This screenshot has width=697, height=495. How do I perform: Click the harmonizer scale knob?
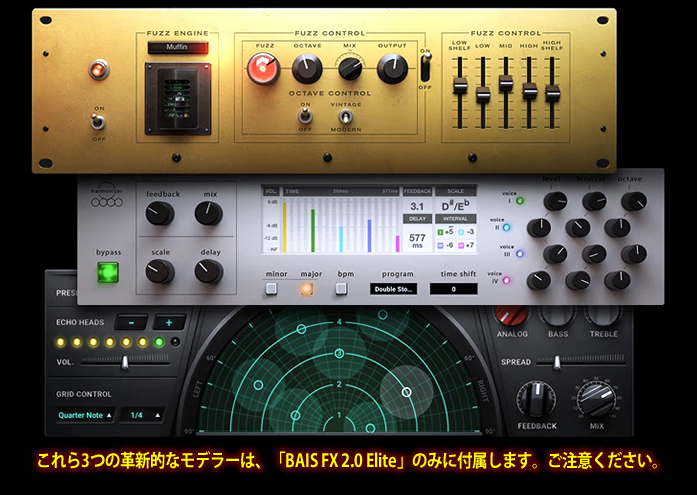160,271
